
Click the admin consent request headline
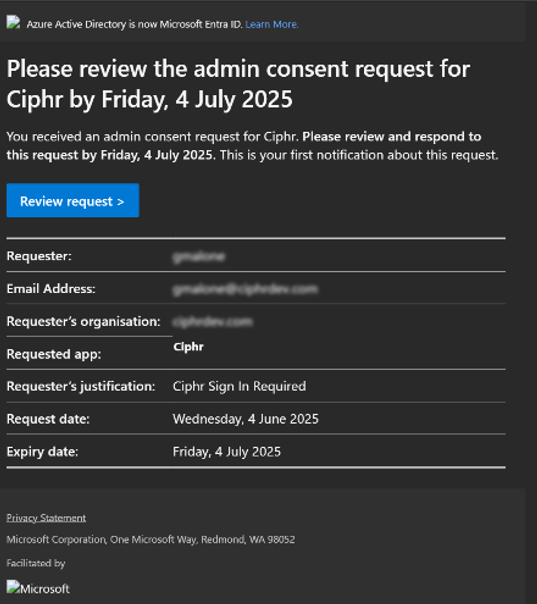click(238, 84)
